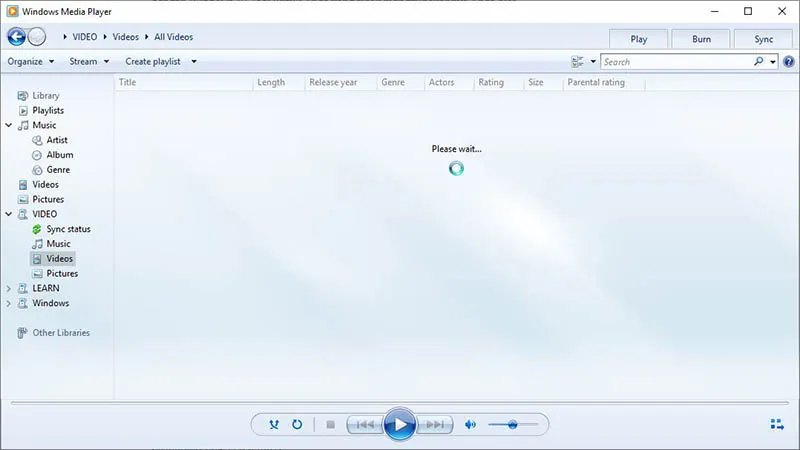Screen dimensions: 800x450
Task: Click the Windows Media Player title icon
Action: [x=12, y=11]
